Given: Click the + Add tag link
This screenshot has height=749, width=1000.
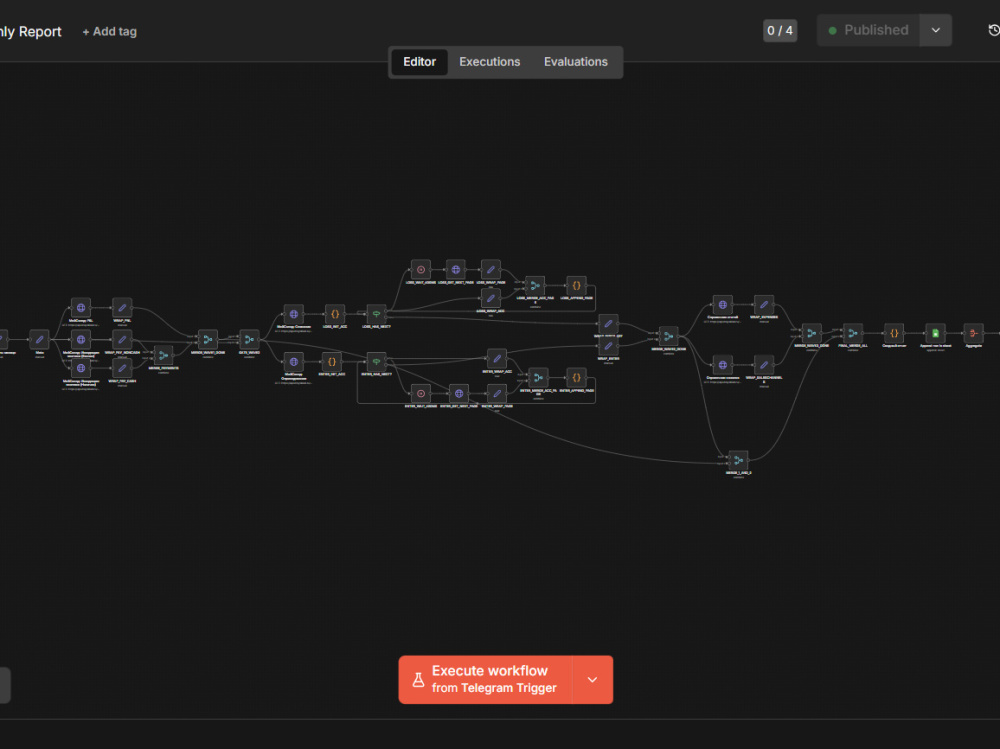Looking at the screenshot, I should click(109, 31).
